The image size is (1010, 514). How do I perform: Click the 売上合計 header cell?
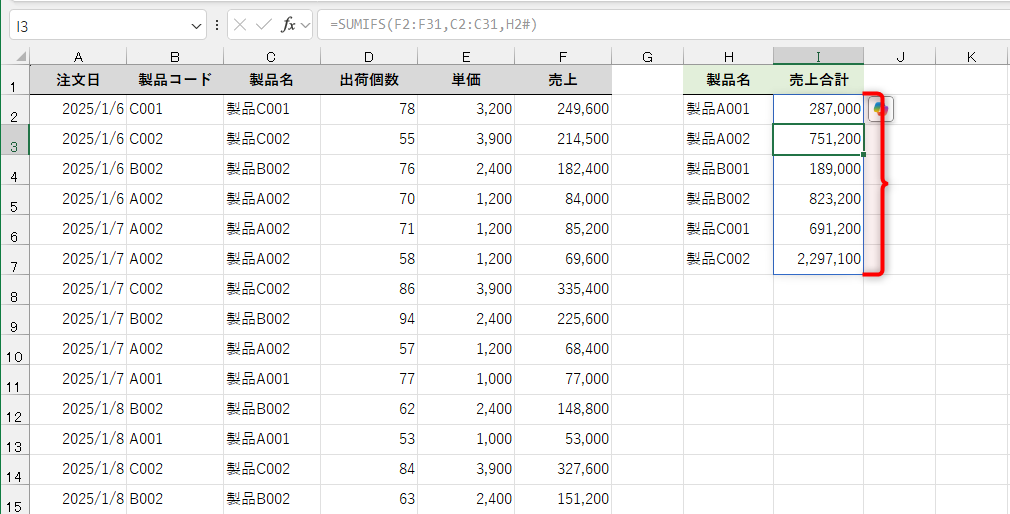coord(819,81)
